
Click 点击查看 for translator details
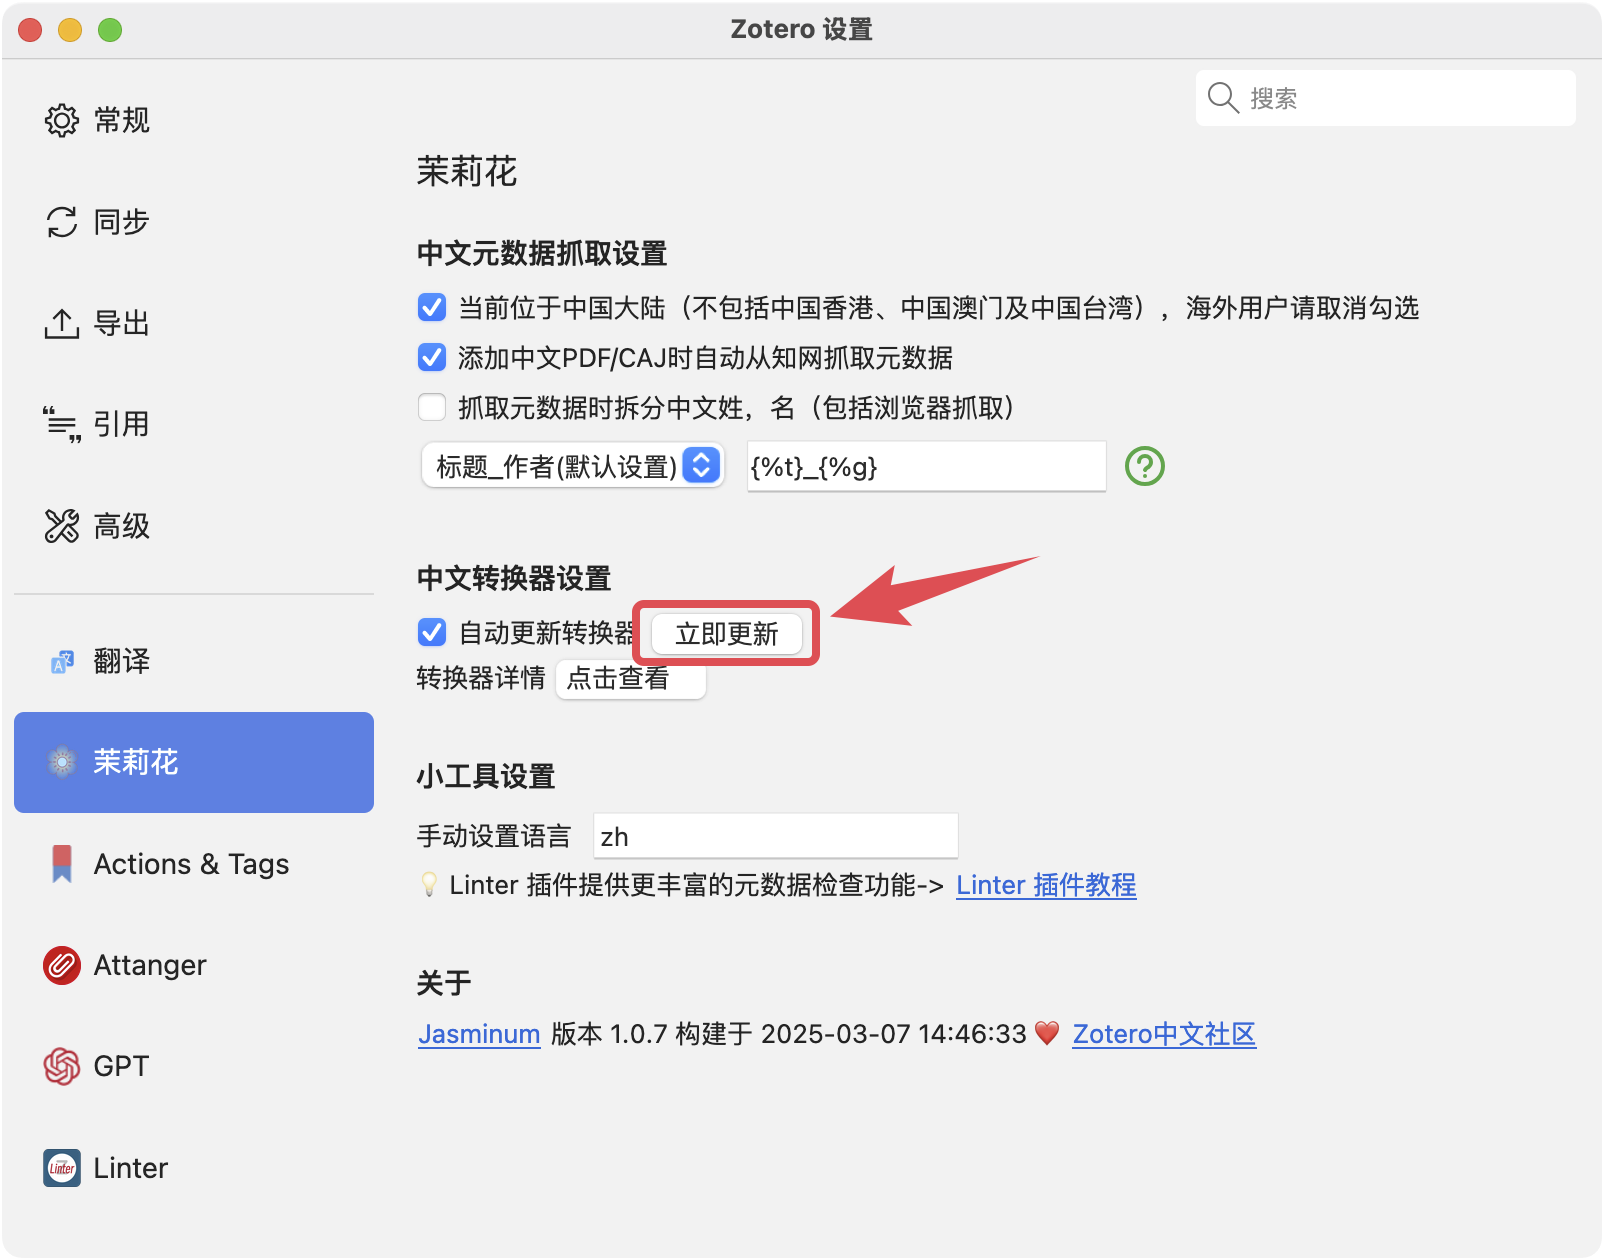pos(630,679)
